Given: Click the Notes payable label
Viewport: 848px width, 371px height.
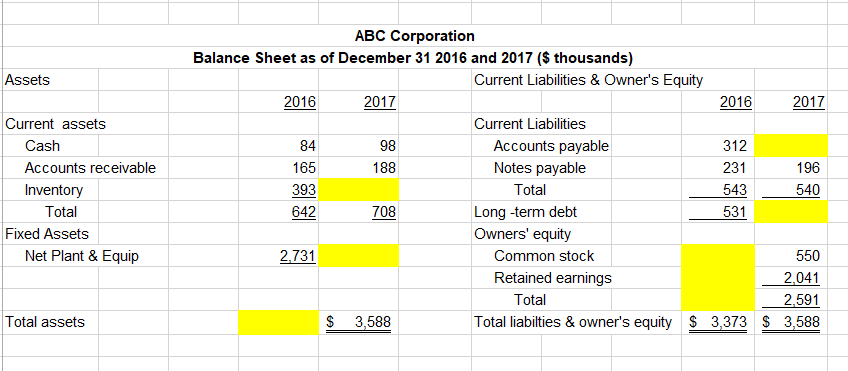Looking at the screenshot, I should [x=540, y=168].
